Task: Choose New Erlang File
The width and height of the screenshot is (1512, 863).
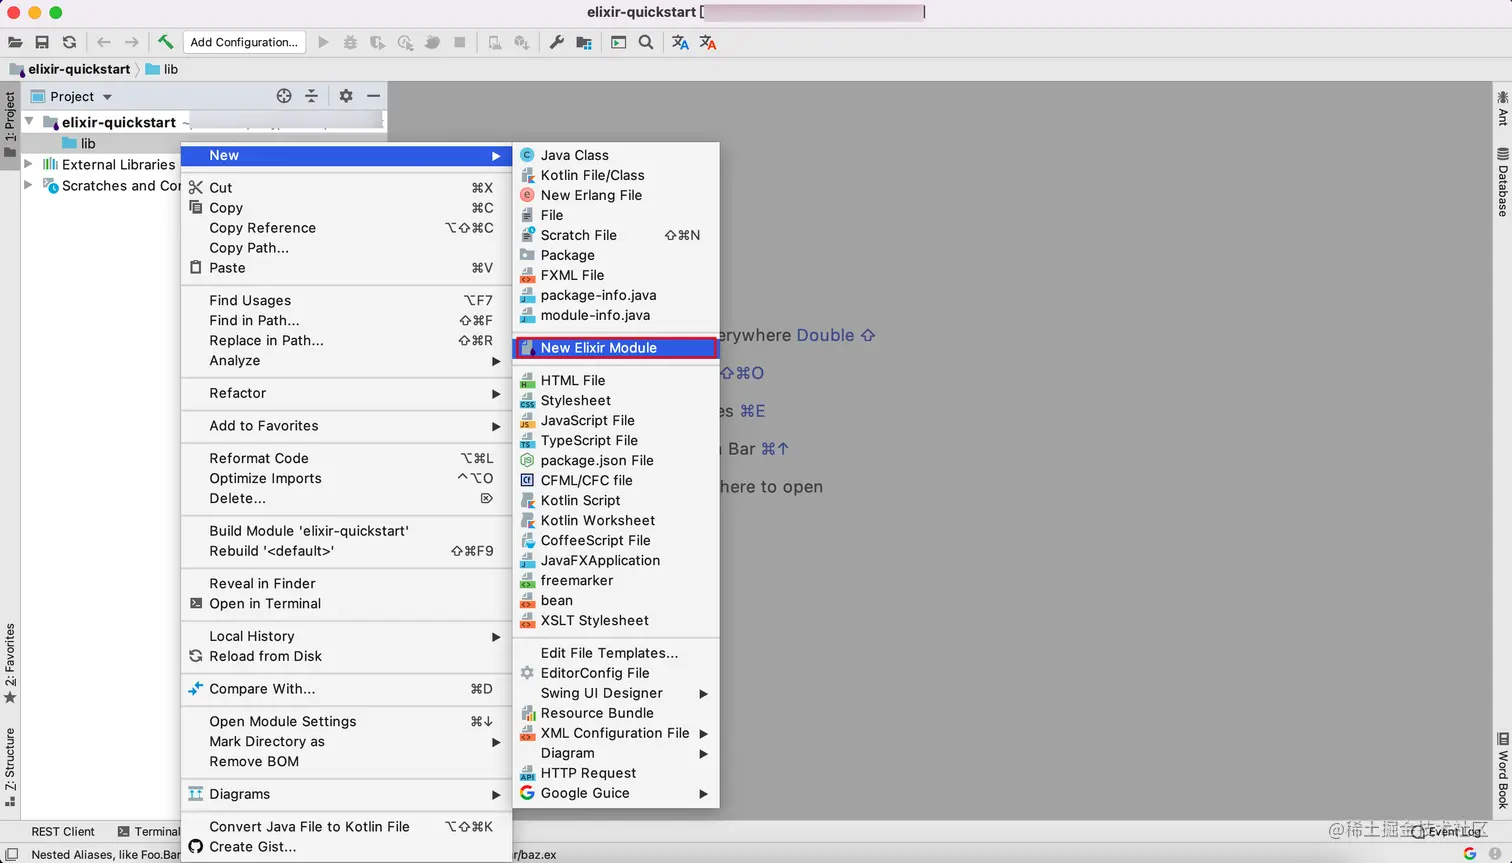Action: pos(615,195)
